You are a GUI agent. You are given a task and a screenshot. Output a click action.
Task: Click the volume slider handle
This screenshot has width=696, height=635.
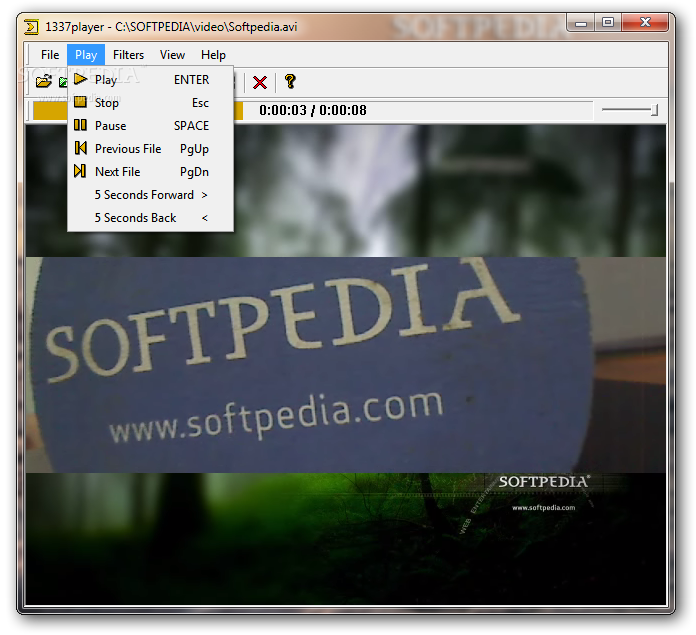tap(654, 110)
